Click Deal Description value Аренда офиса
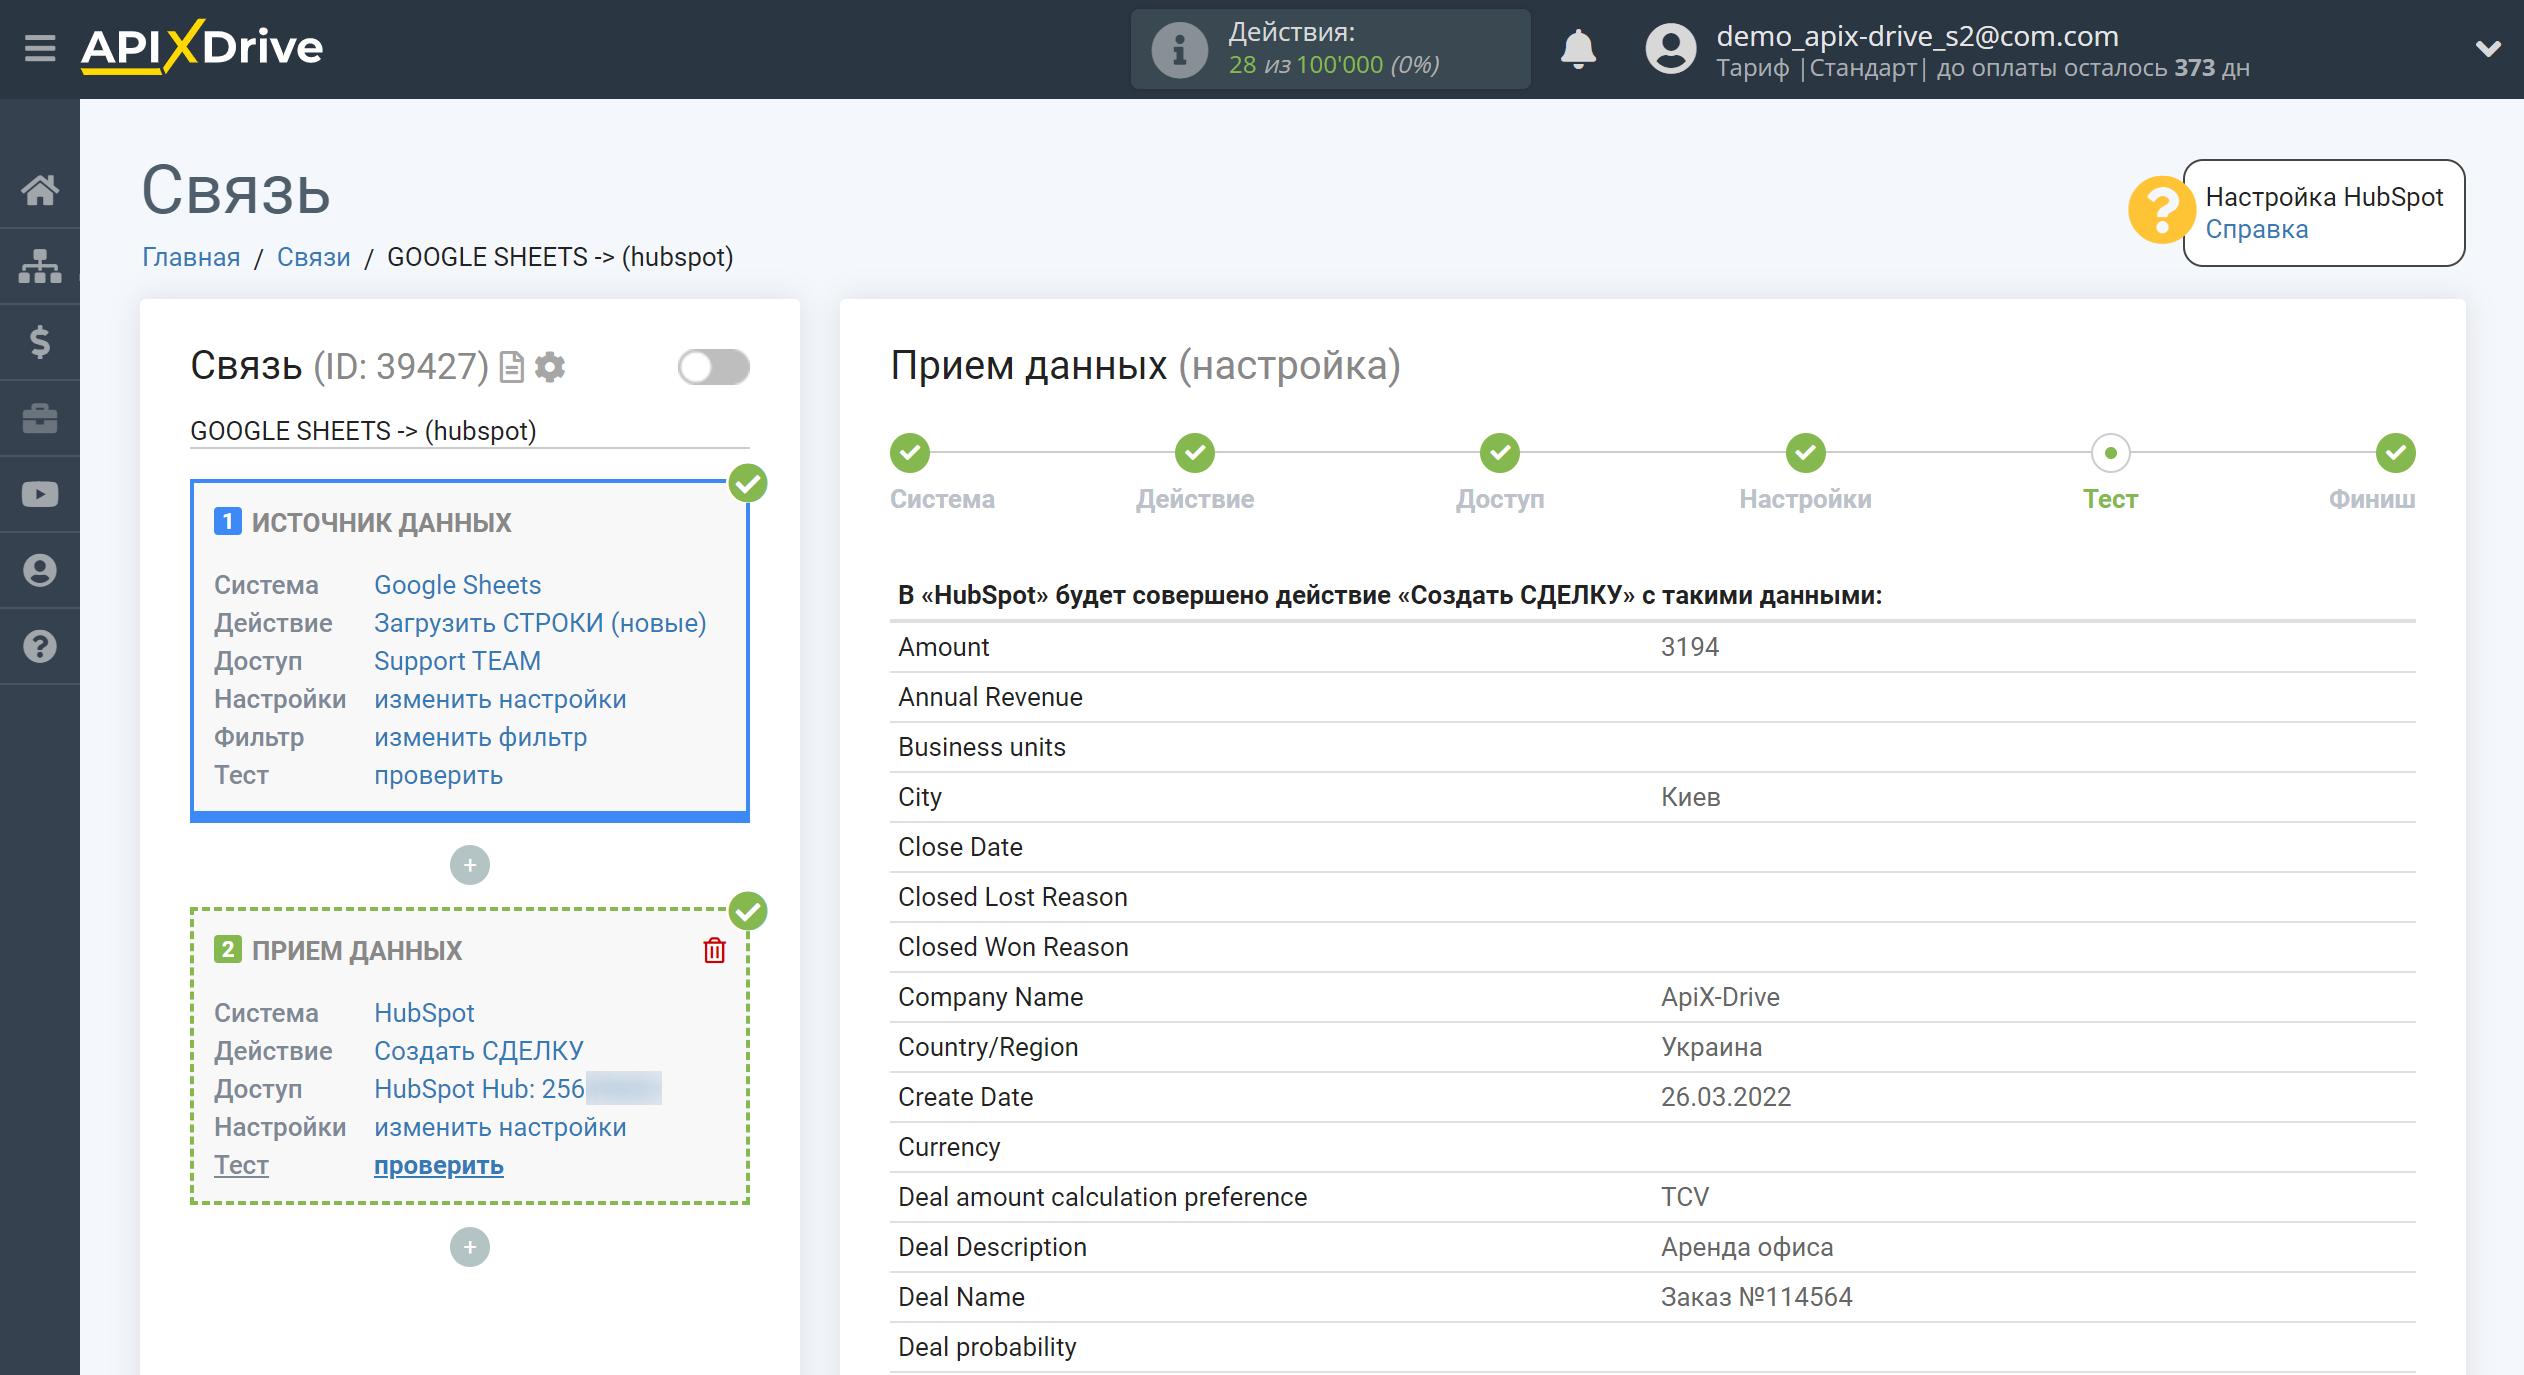Viewport: 2524px width, 1375px height. (1747, 1247)
